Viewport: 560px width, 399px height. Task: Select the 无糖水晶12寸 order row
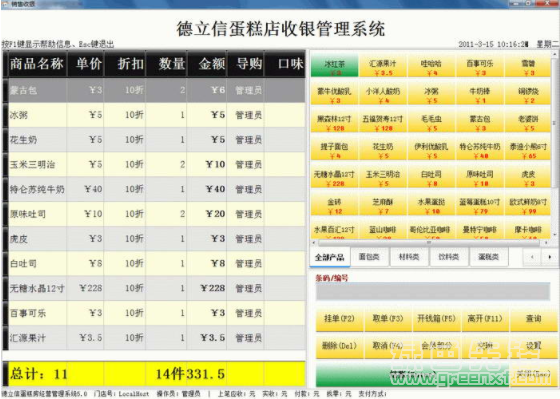click(154, 288)
